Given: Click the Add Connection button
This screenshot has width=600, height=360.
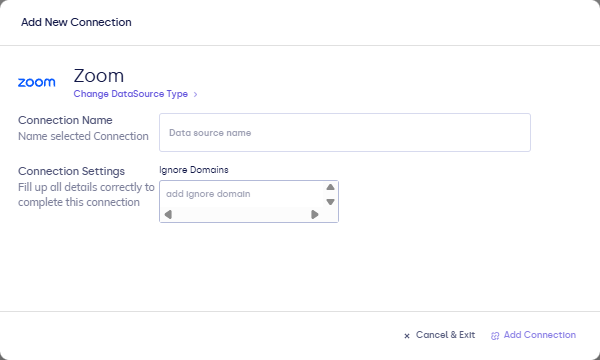Looking at the screenshot, I should click(533, 335).
